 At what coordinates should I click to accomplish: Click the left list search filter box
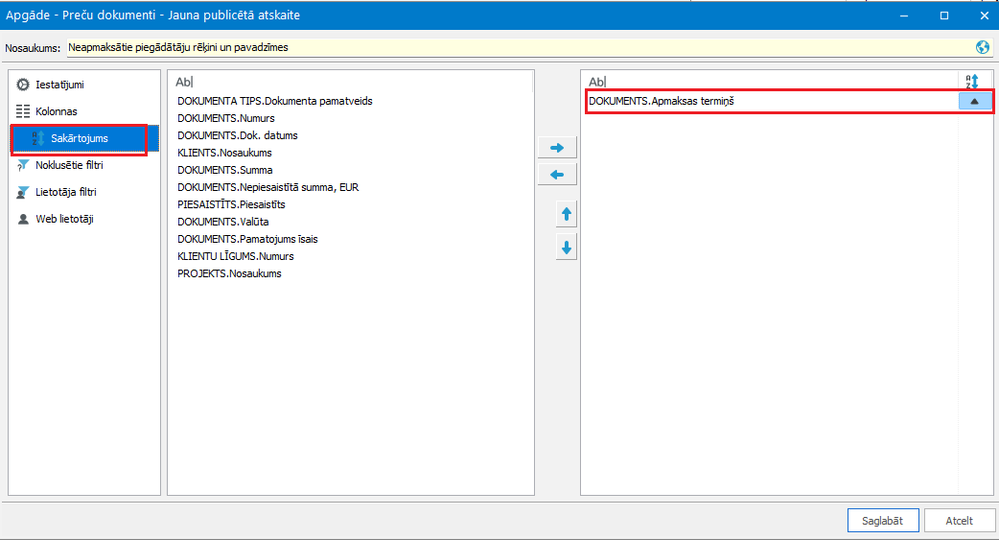(x=350, y=82)
